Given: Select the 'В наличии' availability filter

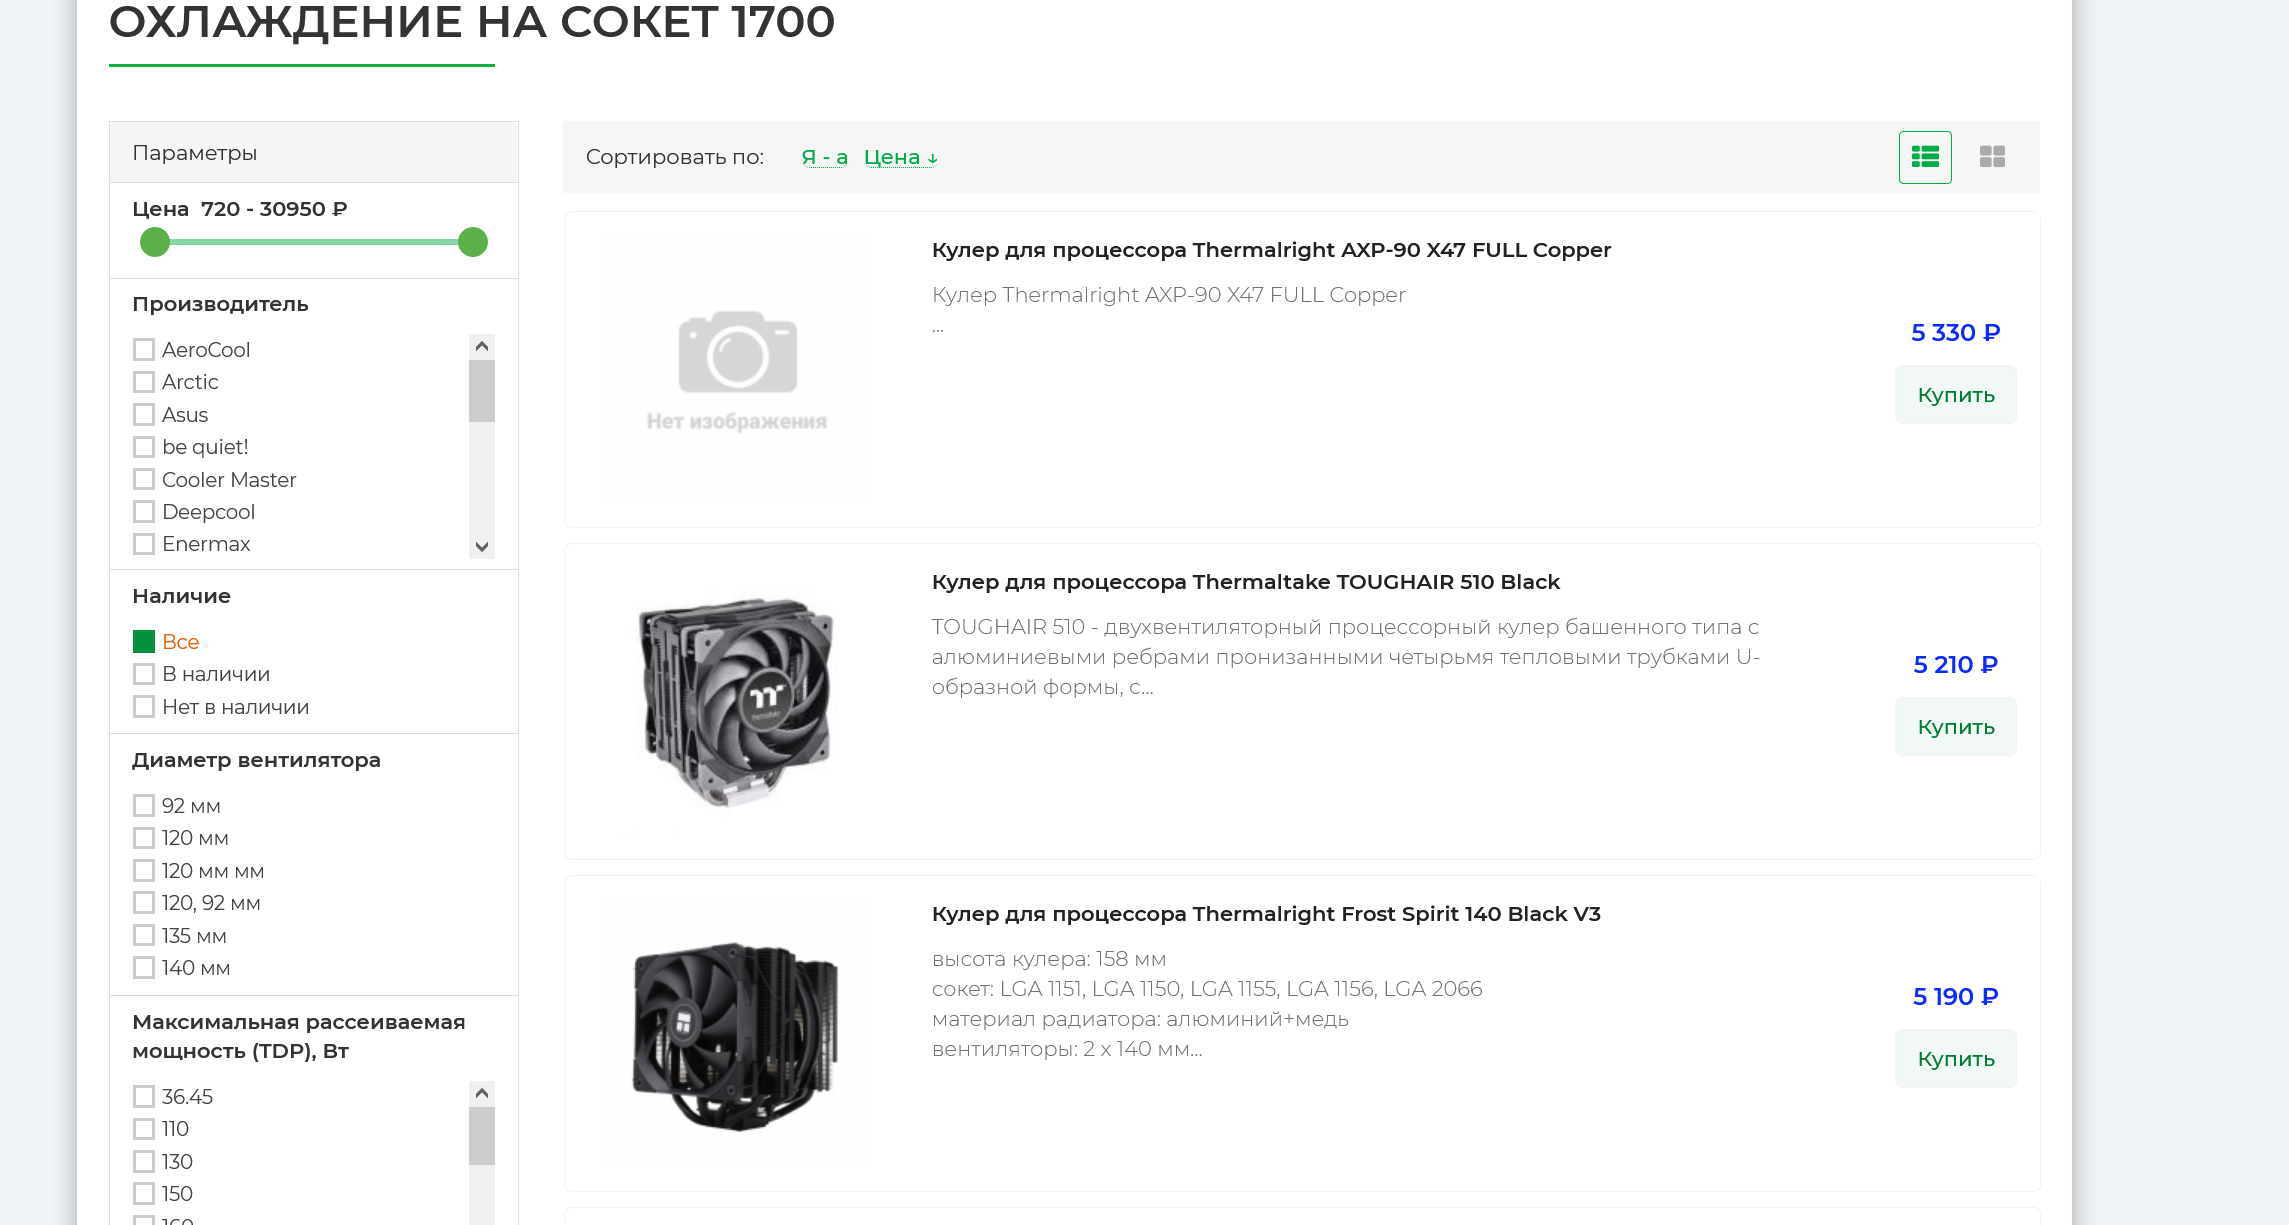Looking at the screenshot, I should (144, 674).
